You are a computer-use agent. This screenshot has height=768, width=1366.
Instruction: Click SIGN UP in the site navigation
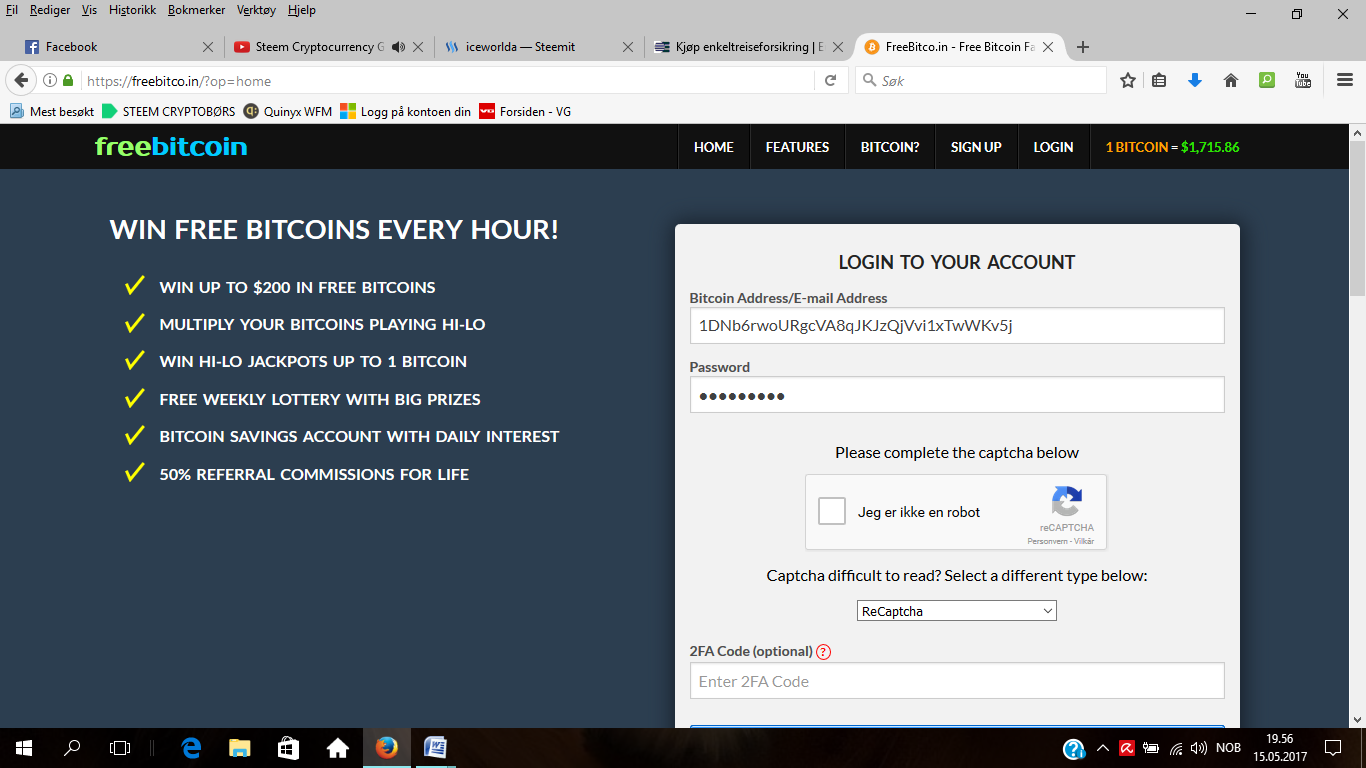(x=976, y=147)
